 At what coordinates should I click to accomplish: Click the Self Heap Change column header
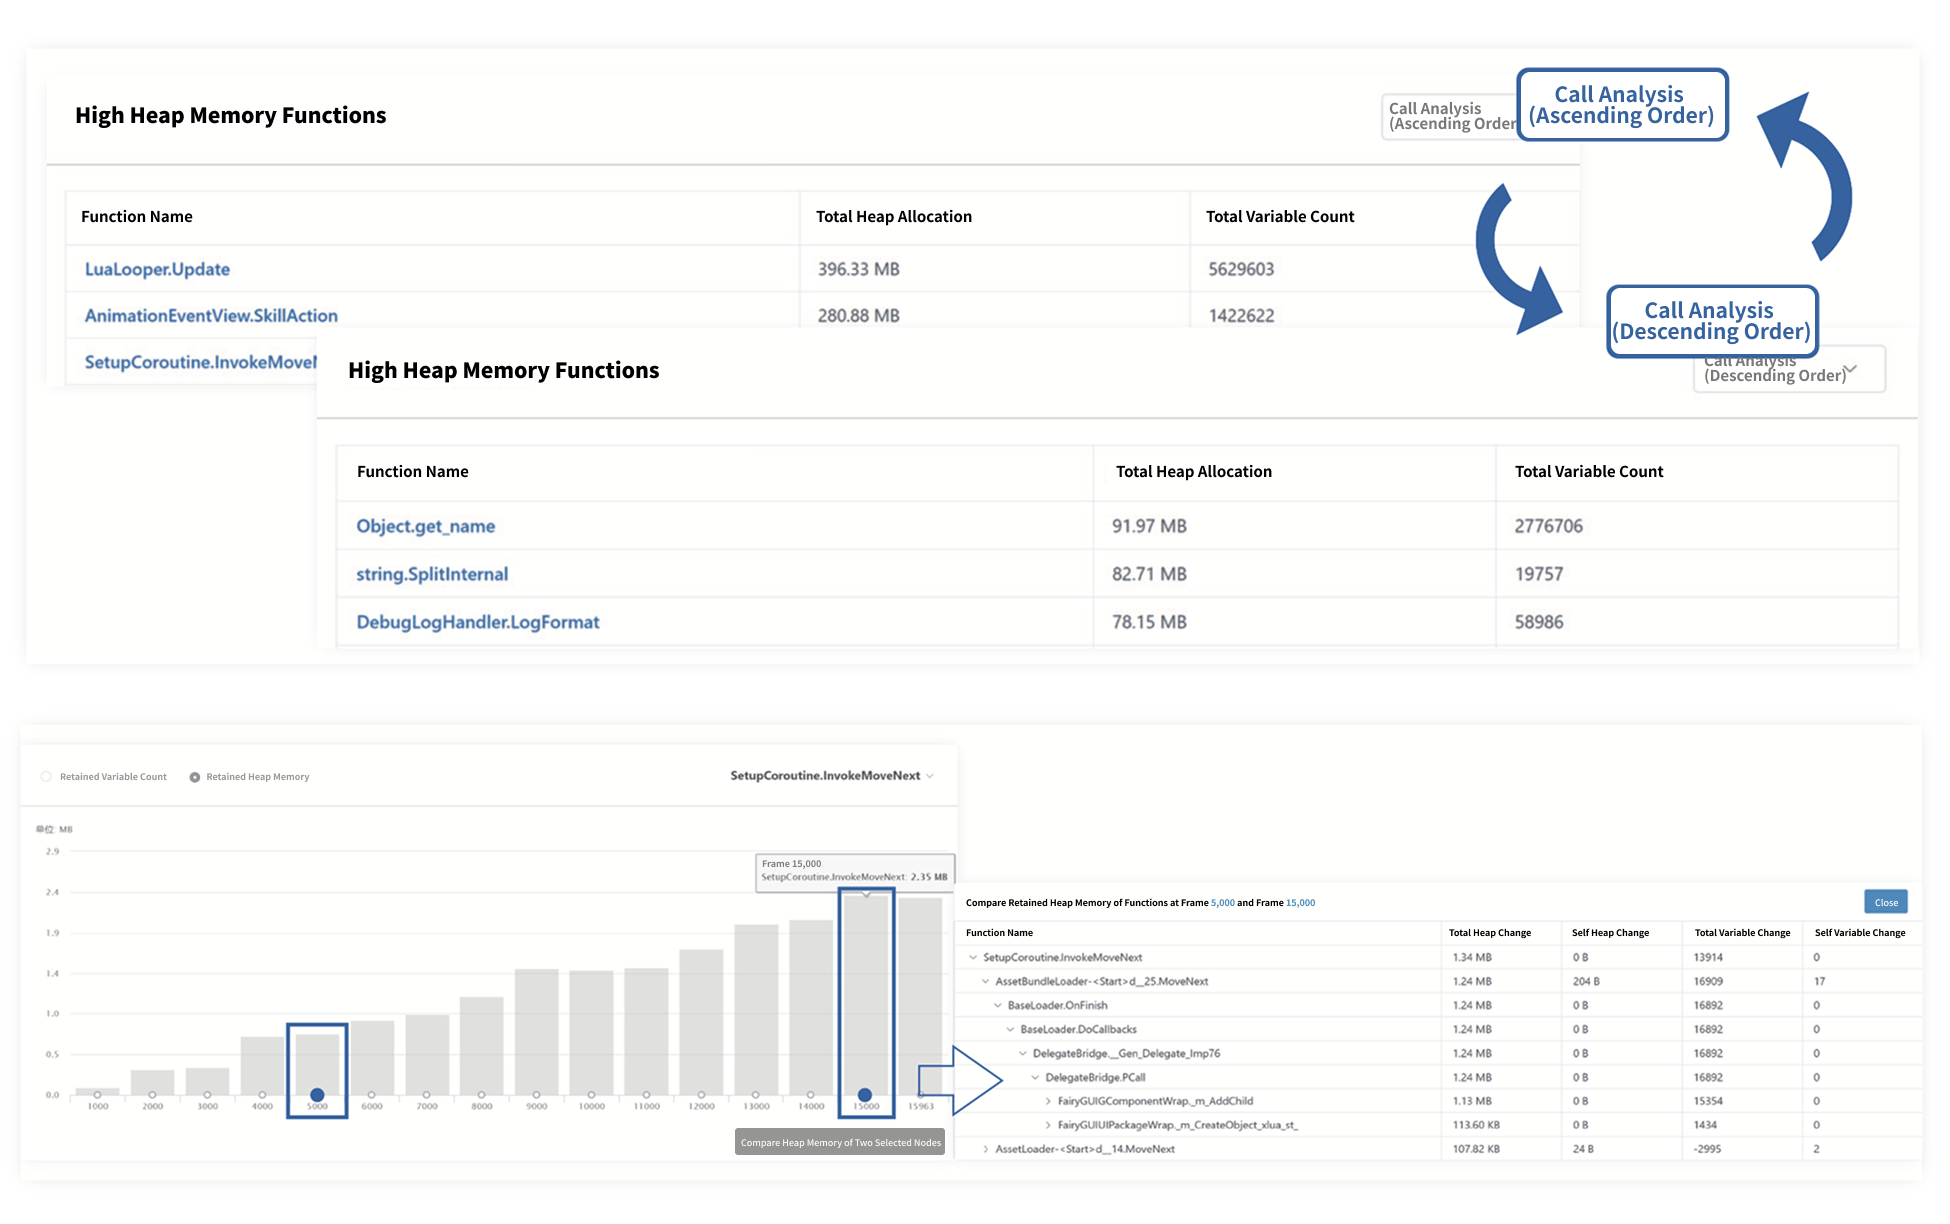(x=1610, y=933)
